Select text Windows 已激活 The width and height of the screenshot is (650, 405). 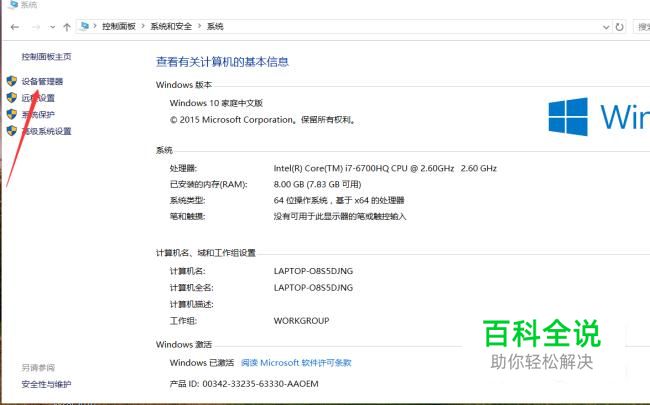202,363
